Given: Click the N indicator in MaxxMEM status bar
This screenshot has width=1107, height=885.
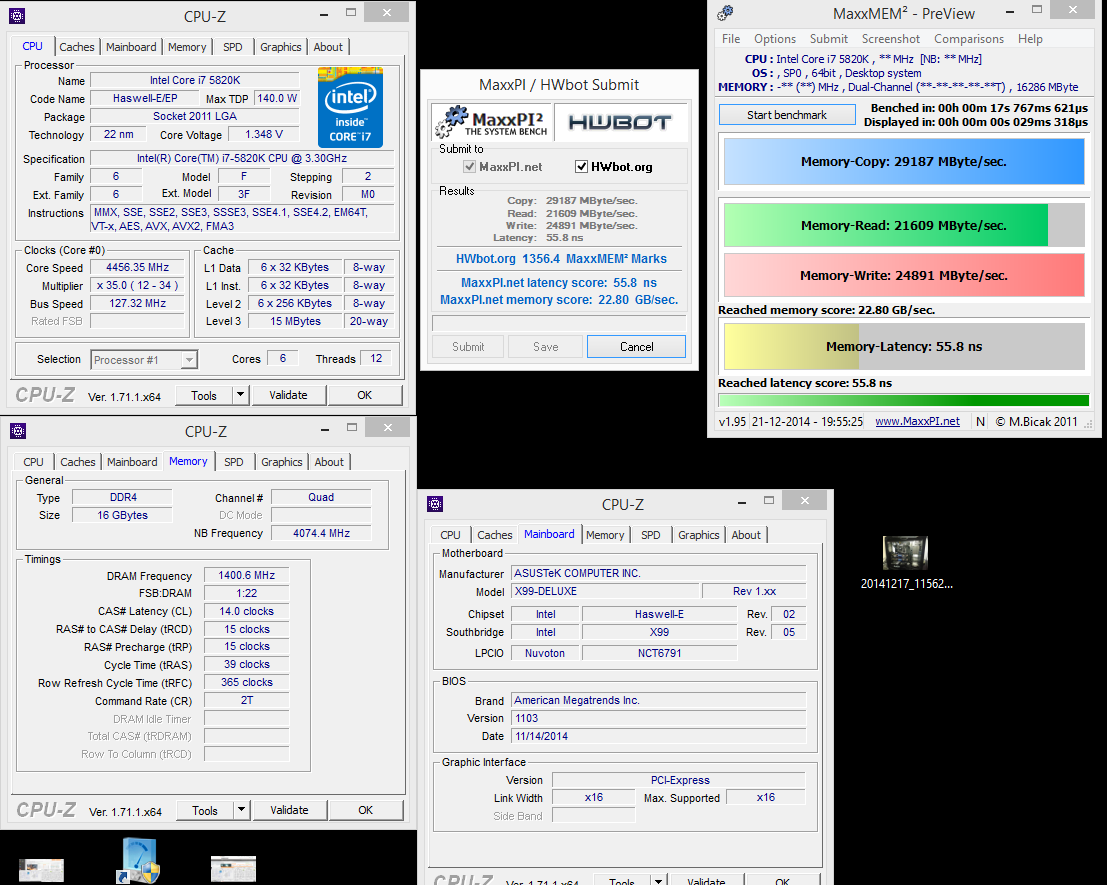Looking at the screenshot, I should (x=980, y=421).
